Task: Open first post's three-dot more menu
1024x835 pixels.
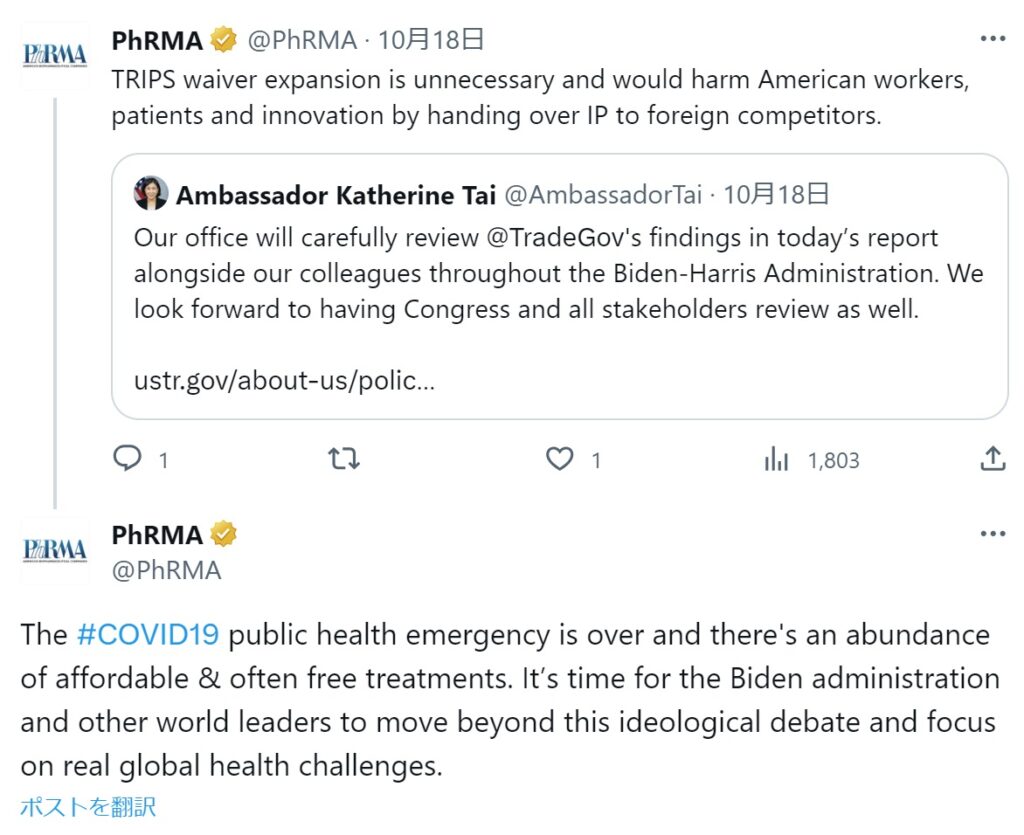Action: (992, 39)
